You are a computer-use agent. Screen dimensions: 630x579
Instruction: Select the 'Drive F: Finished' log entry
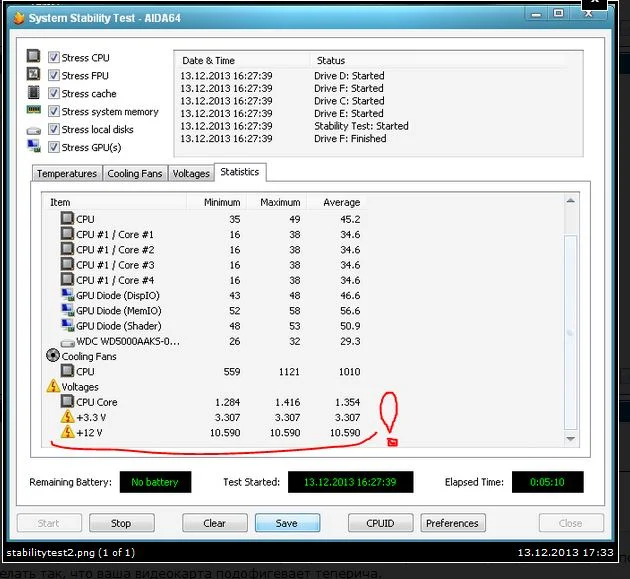pos(350,138)
